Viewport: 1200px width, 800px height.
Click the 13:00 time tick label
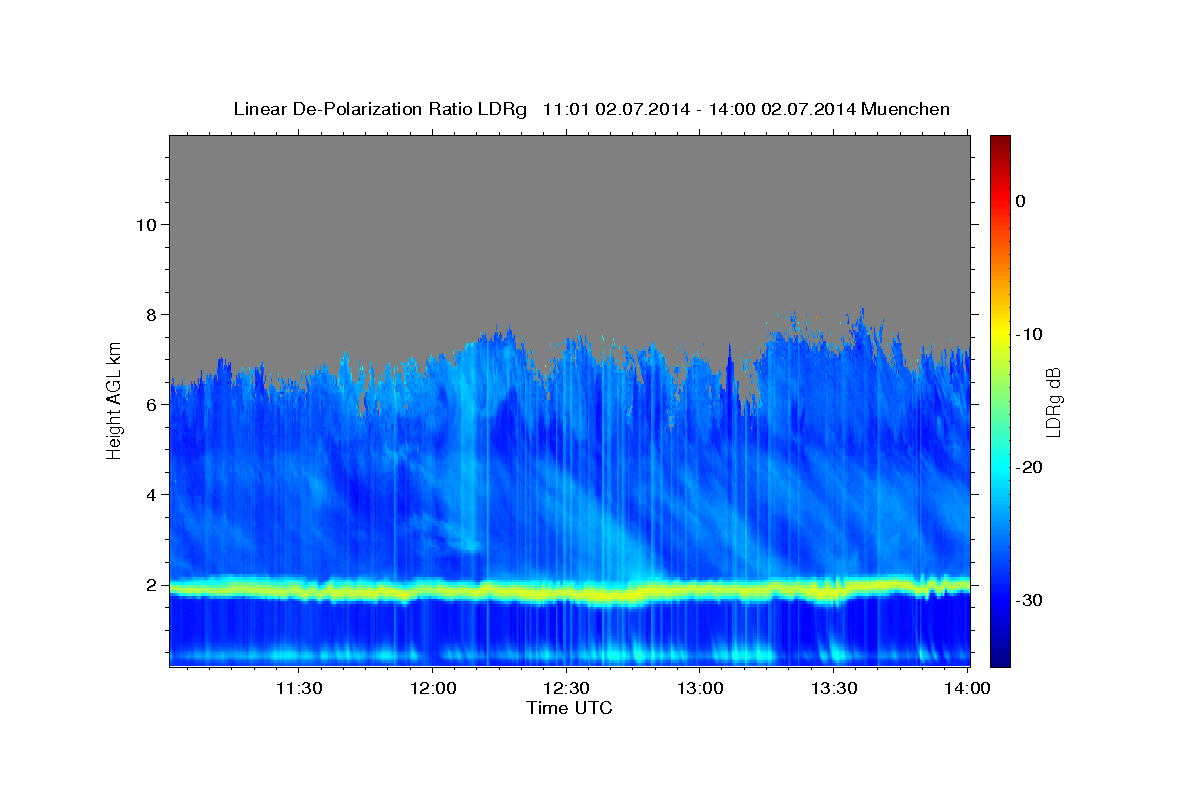[700, 688]
